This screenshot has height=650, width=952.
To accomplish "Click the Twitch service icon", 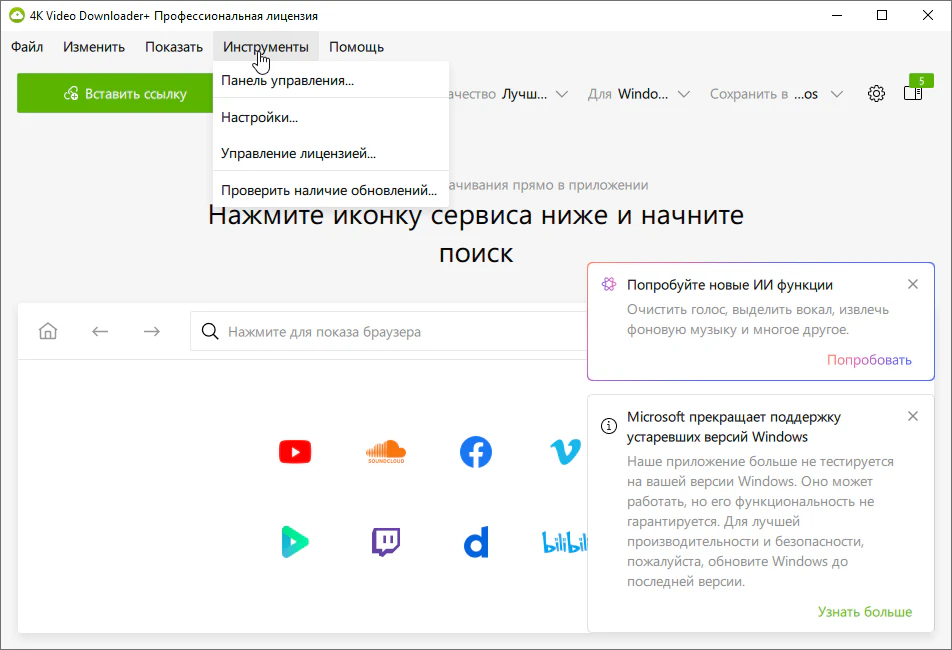I will [x=385, y=542].
